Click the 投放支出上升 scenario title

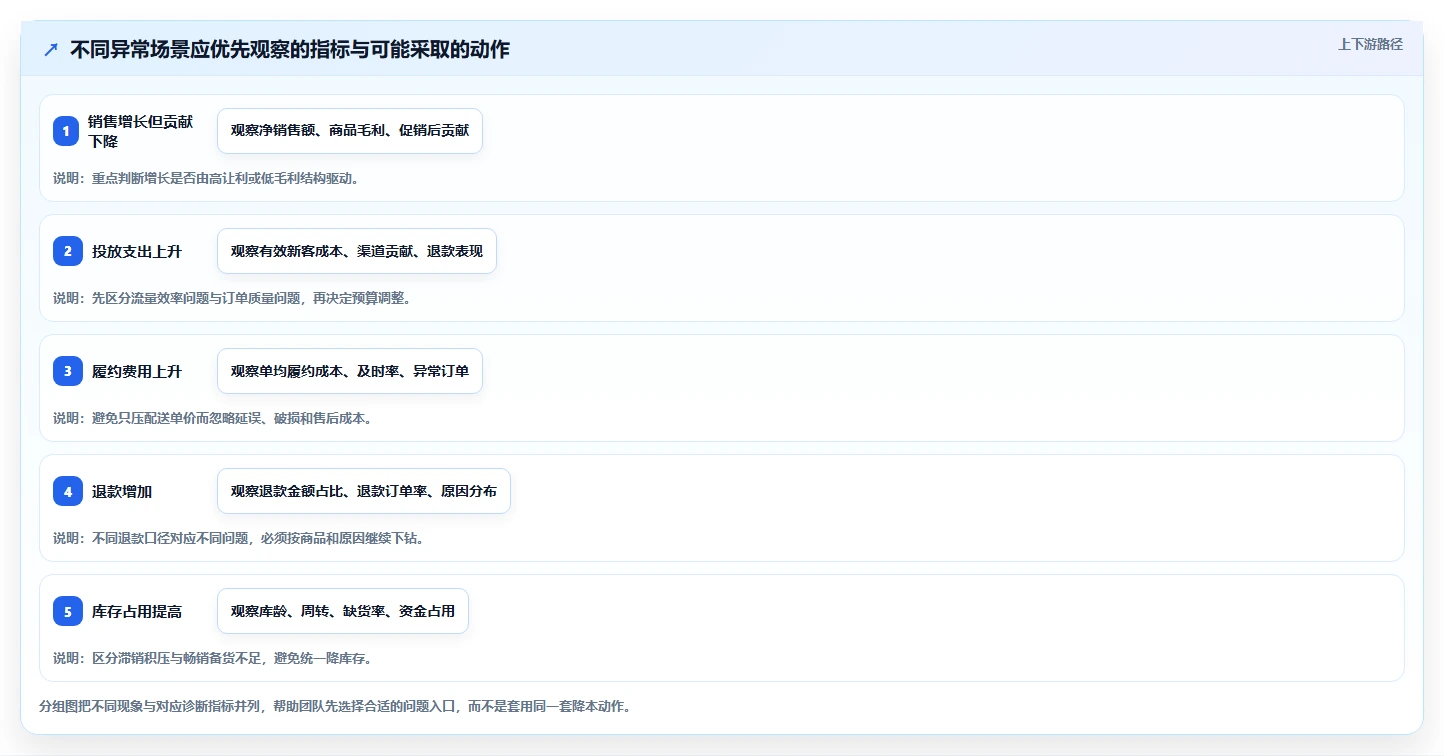tap(137, 251)
